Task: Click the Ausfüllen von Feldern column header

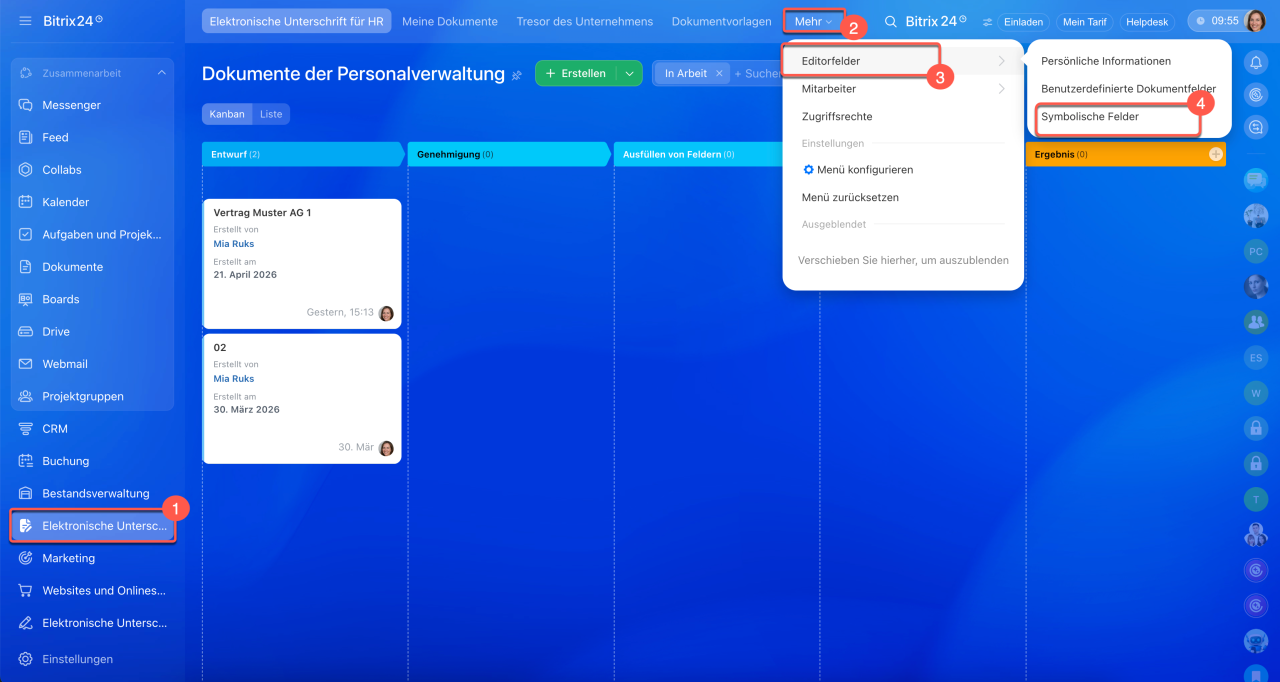Action: [x=700, y=155]
